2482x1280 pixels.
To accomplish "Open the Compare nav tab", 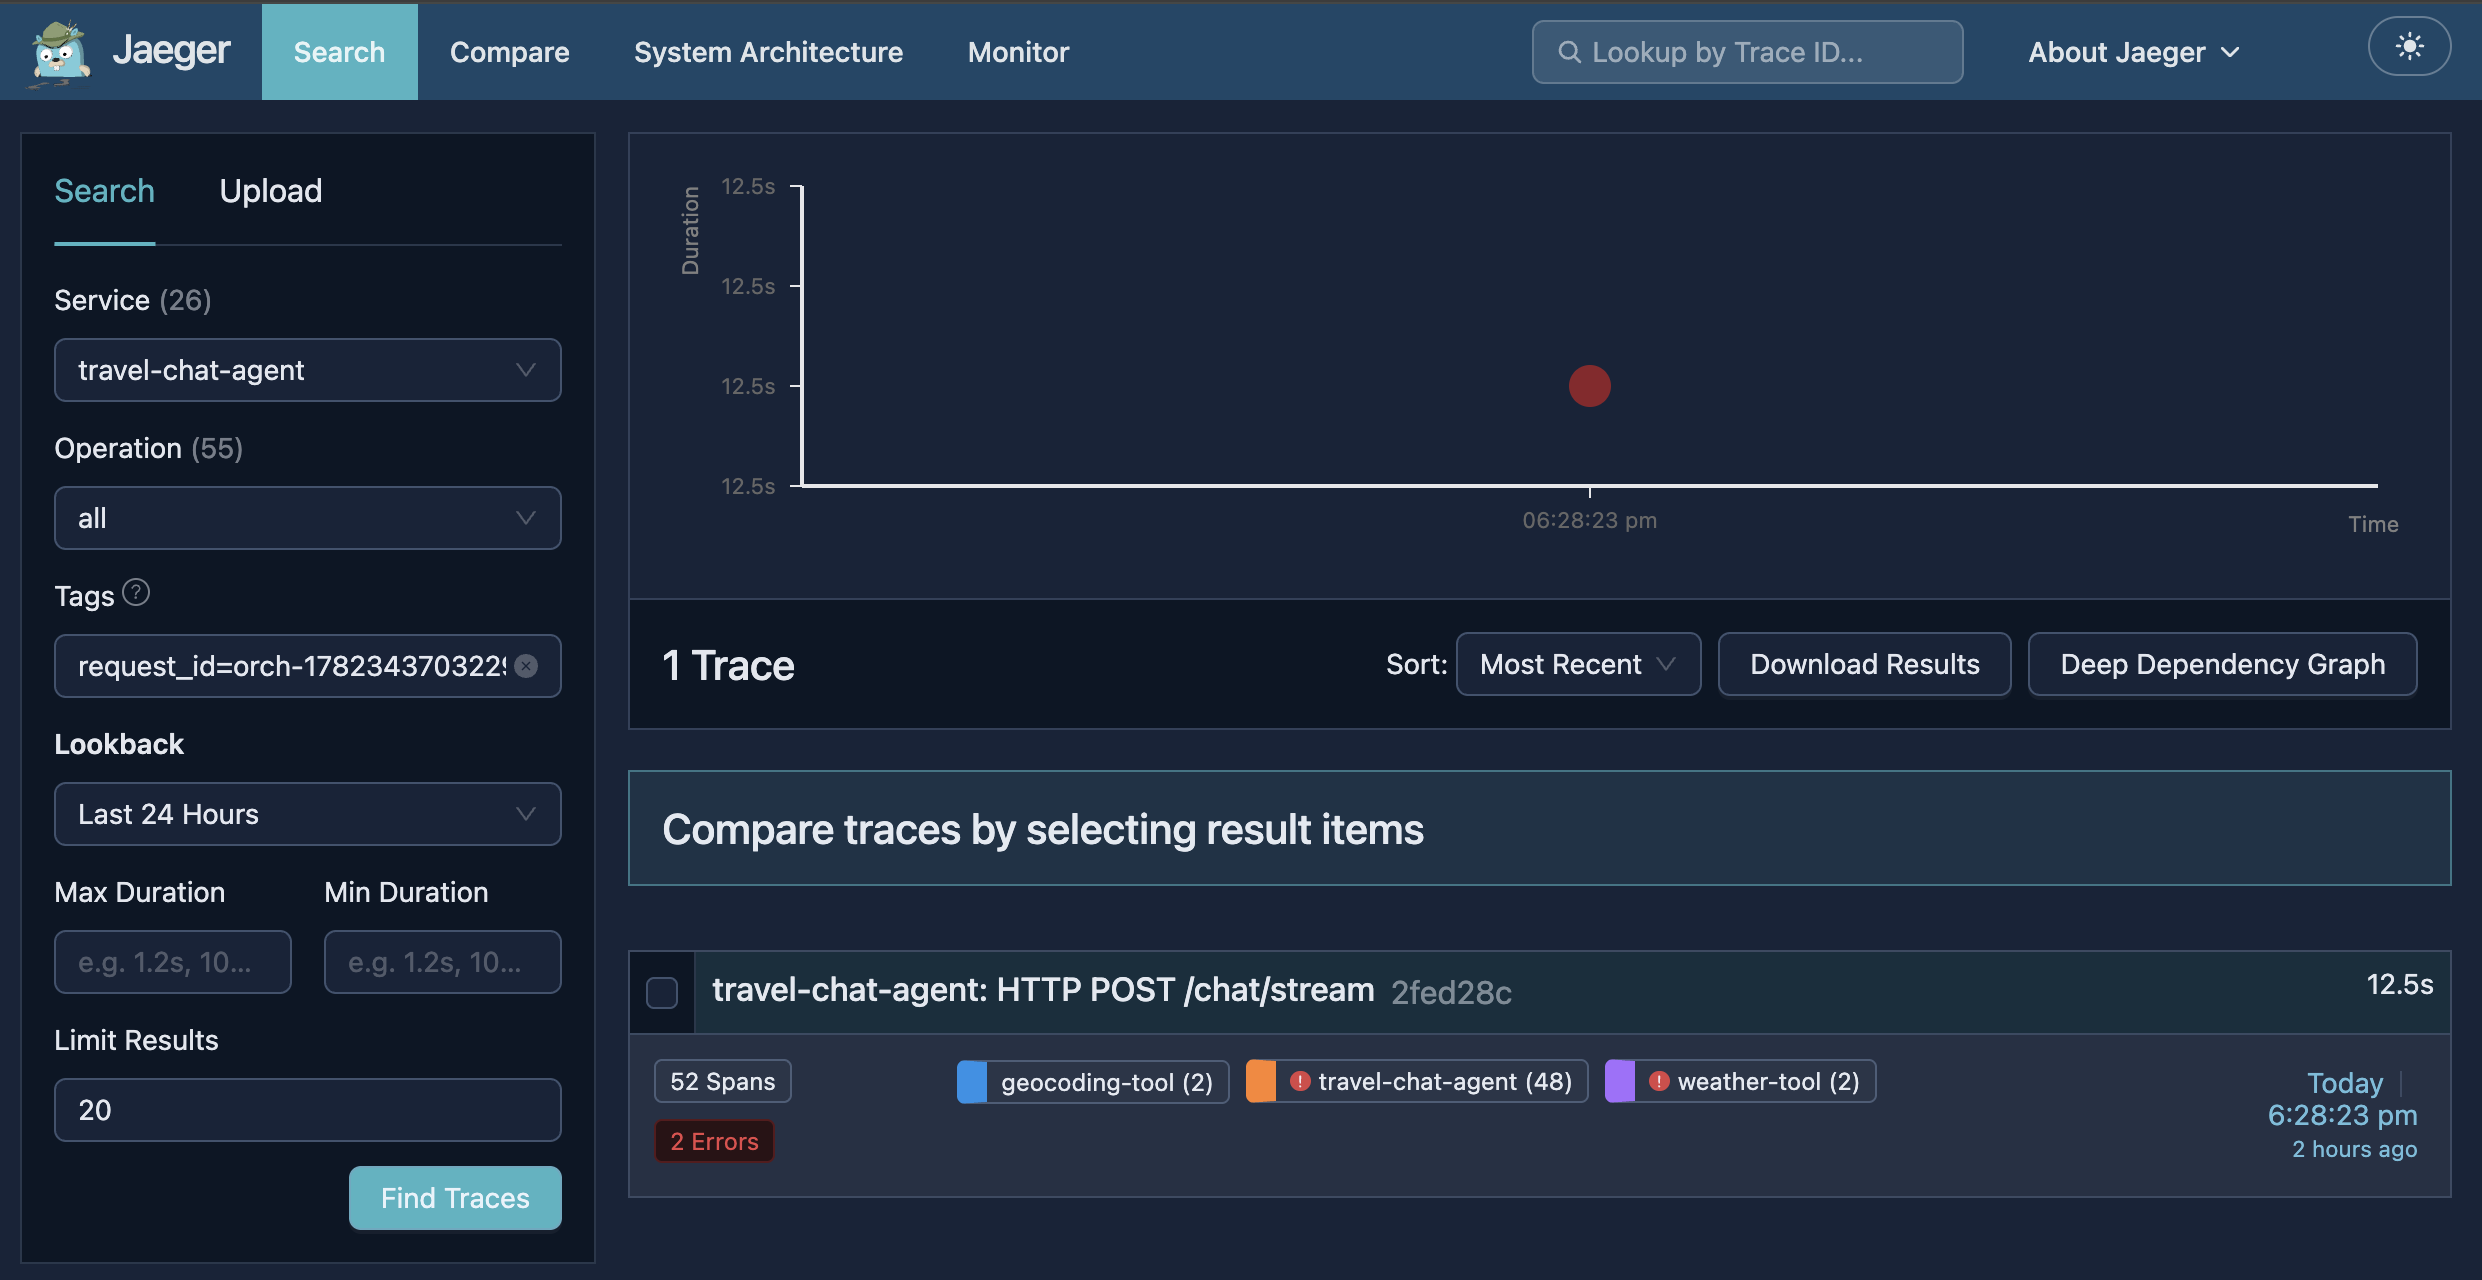I will coord(510,52).
